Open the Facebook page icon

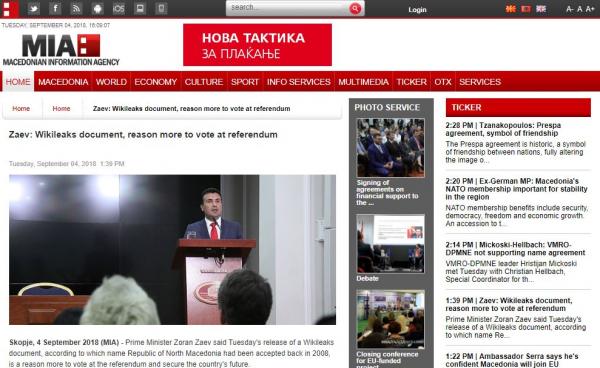55,8
